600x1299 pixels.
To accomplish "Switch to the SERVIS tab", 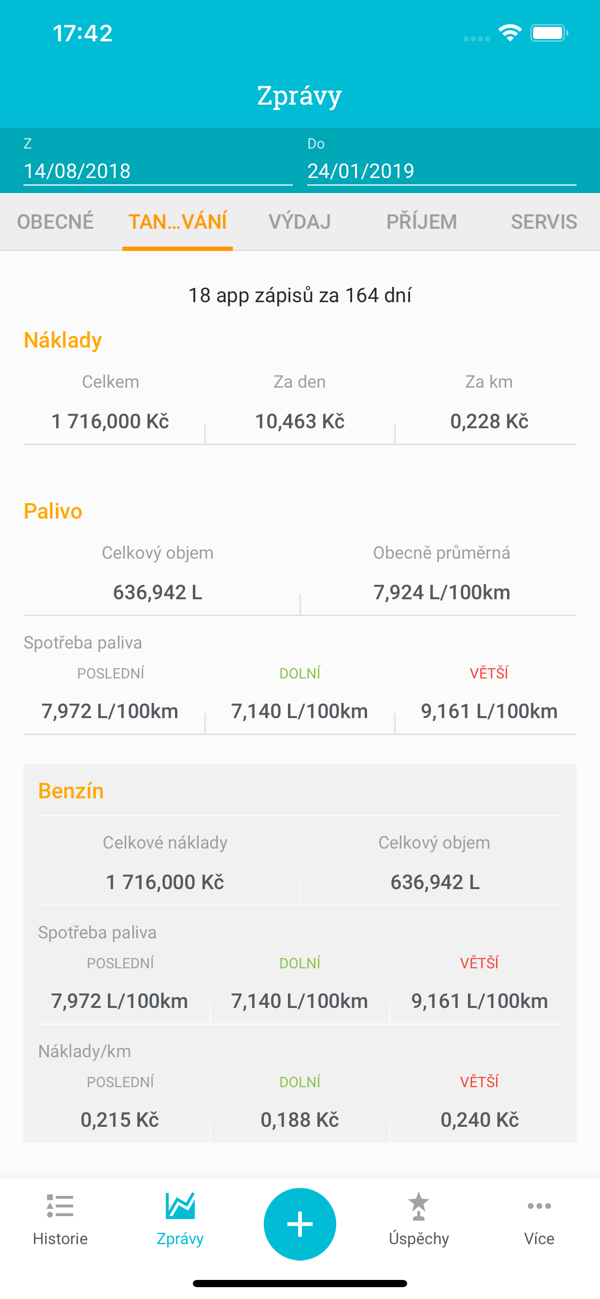I will [543, 222].
